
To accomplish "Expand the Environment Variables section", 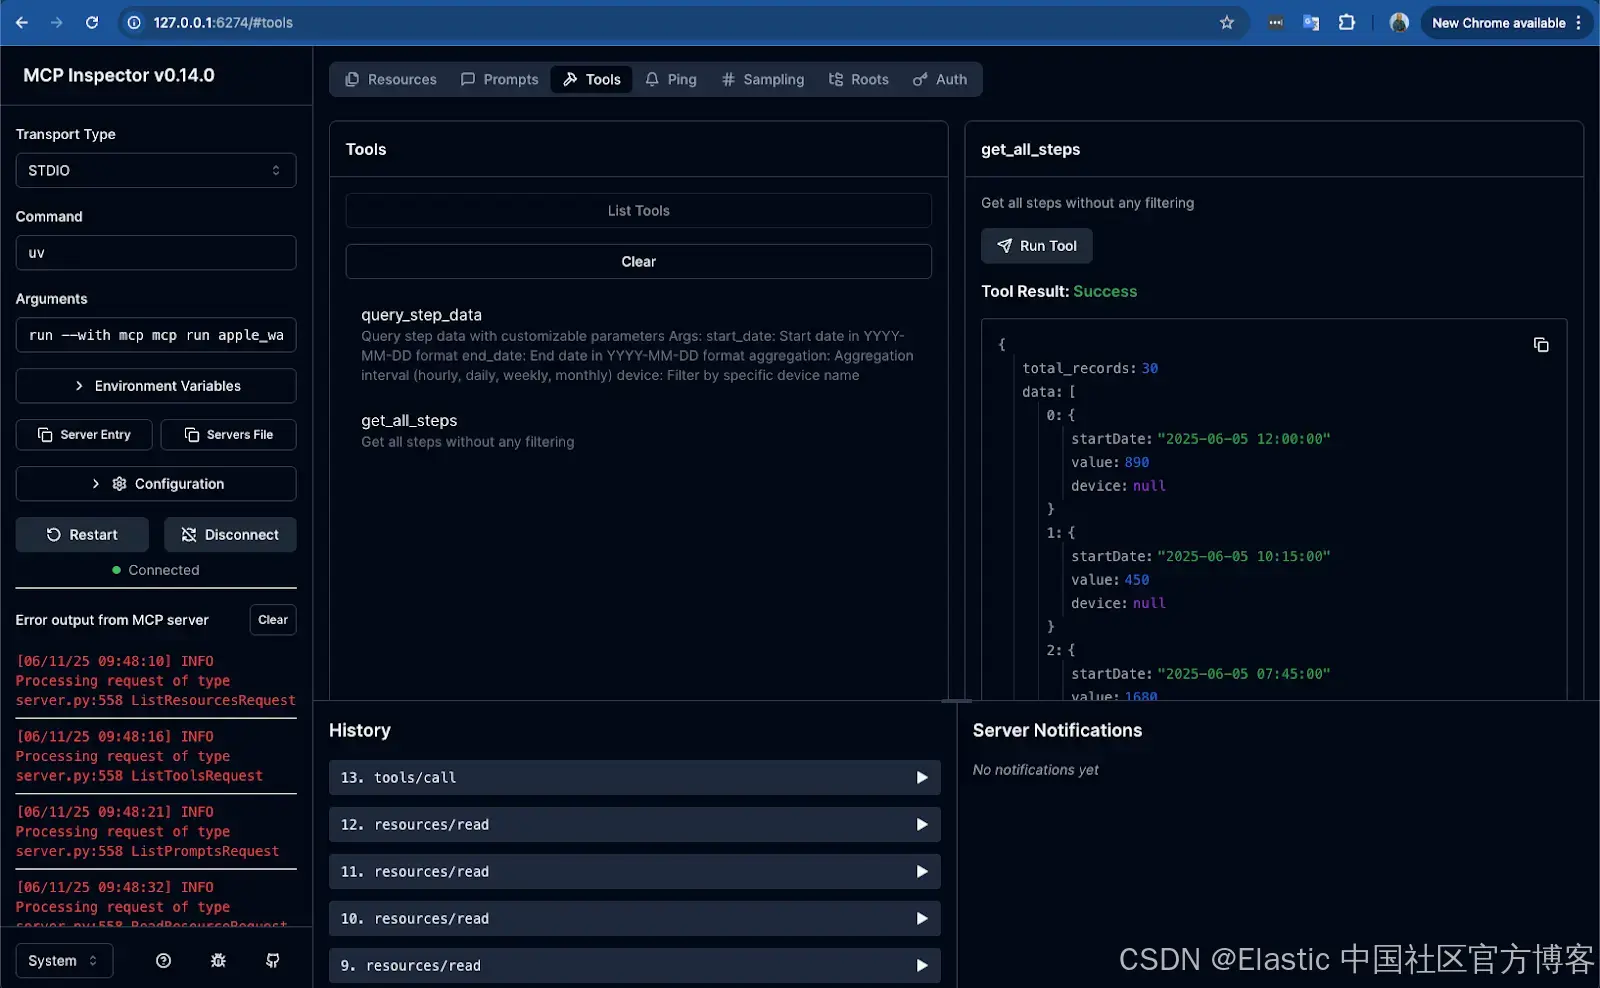I will [156, 385].
